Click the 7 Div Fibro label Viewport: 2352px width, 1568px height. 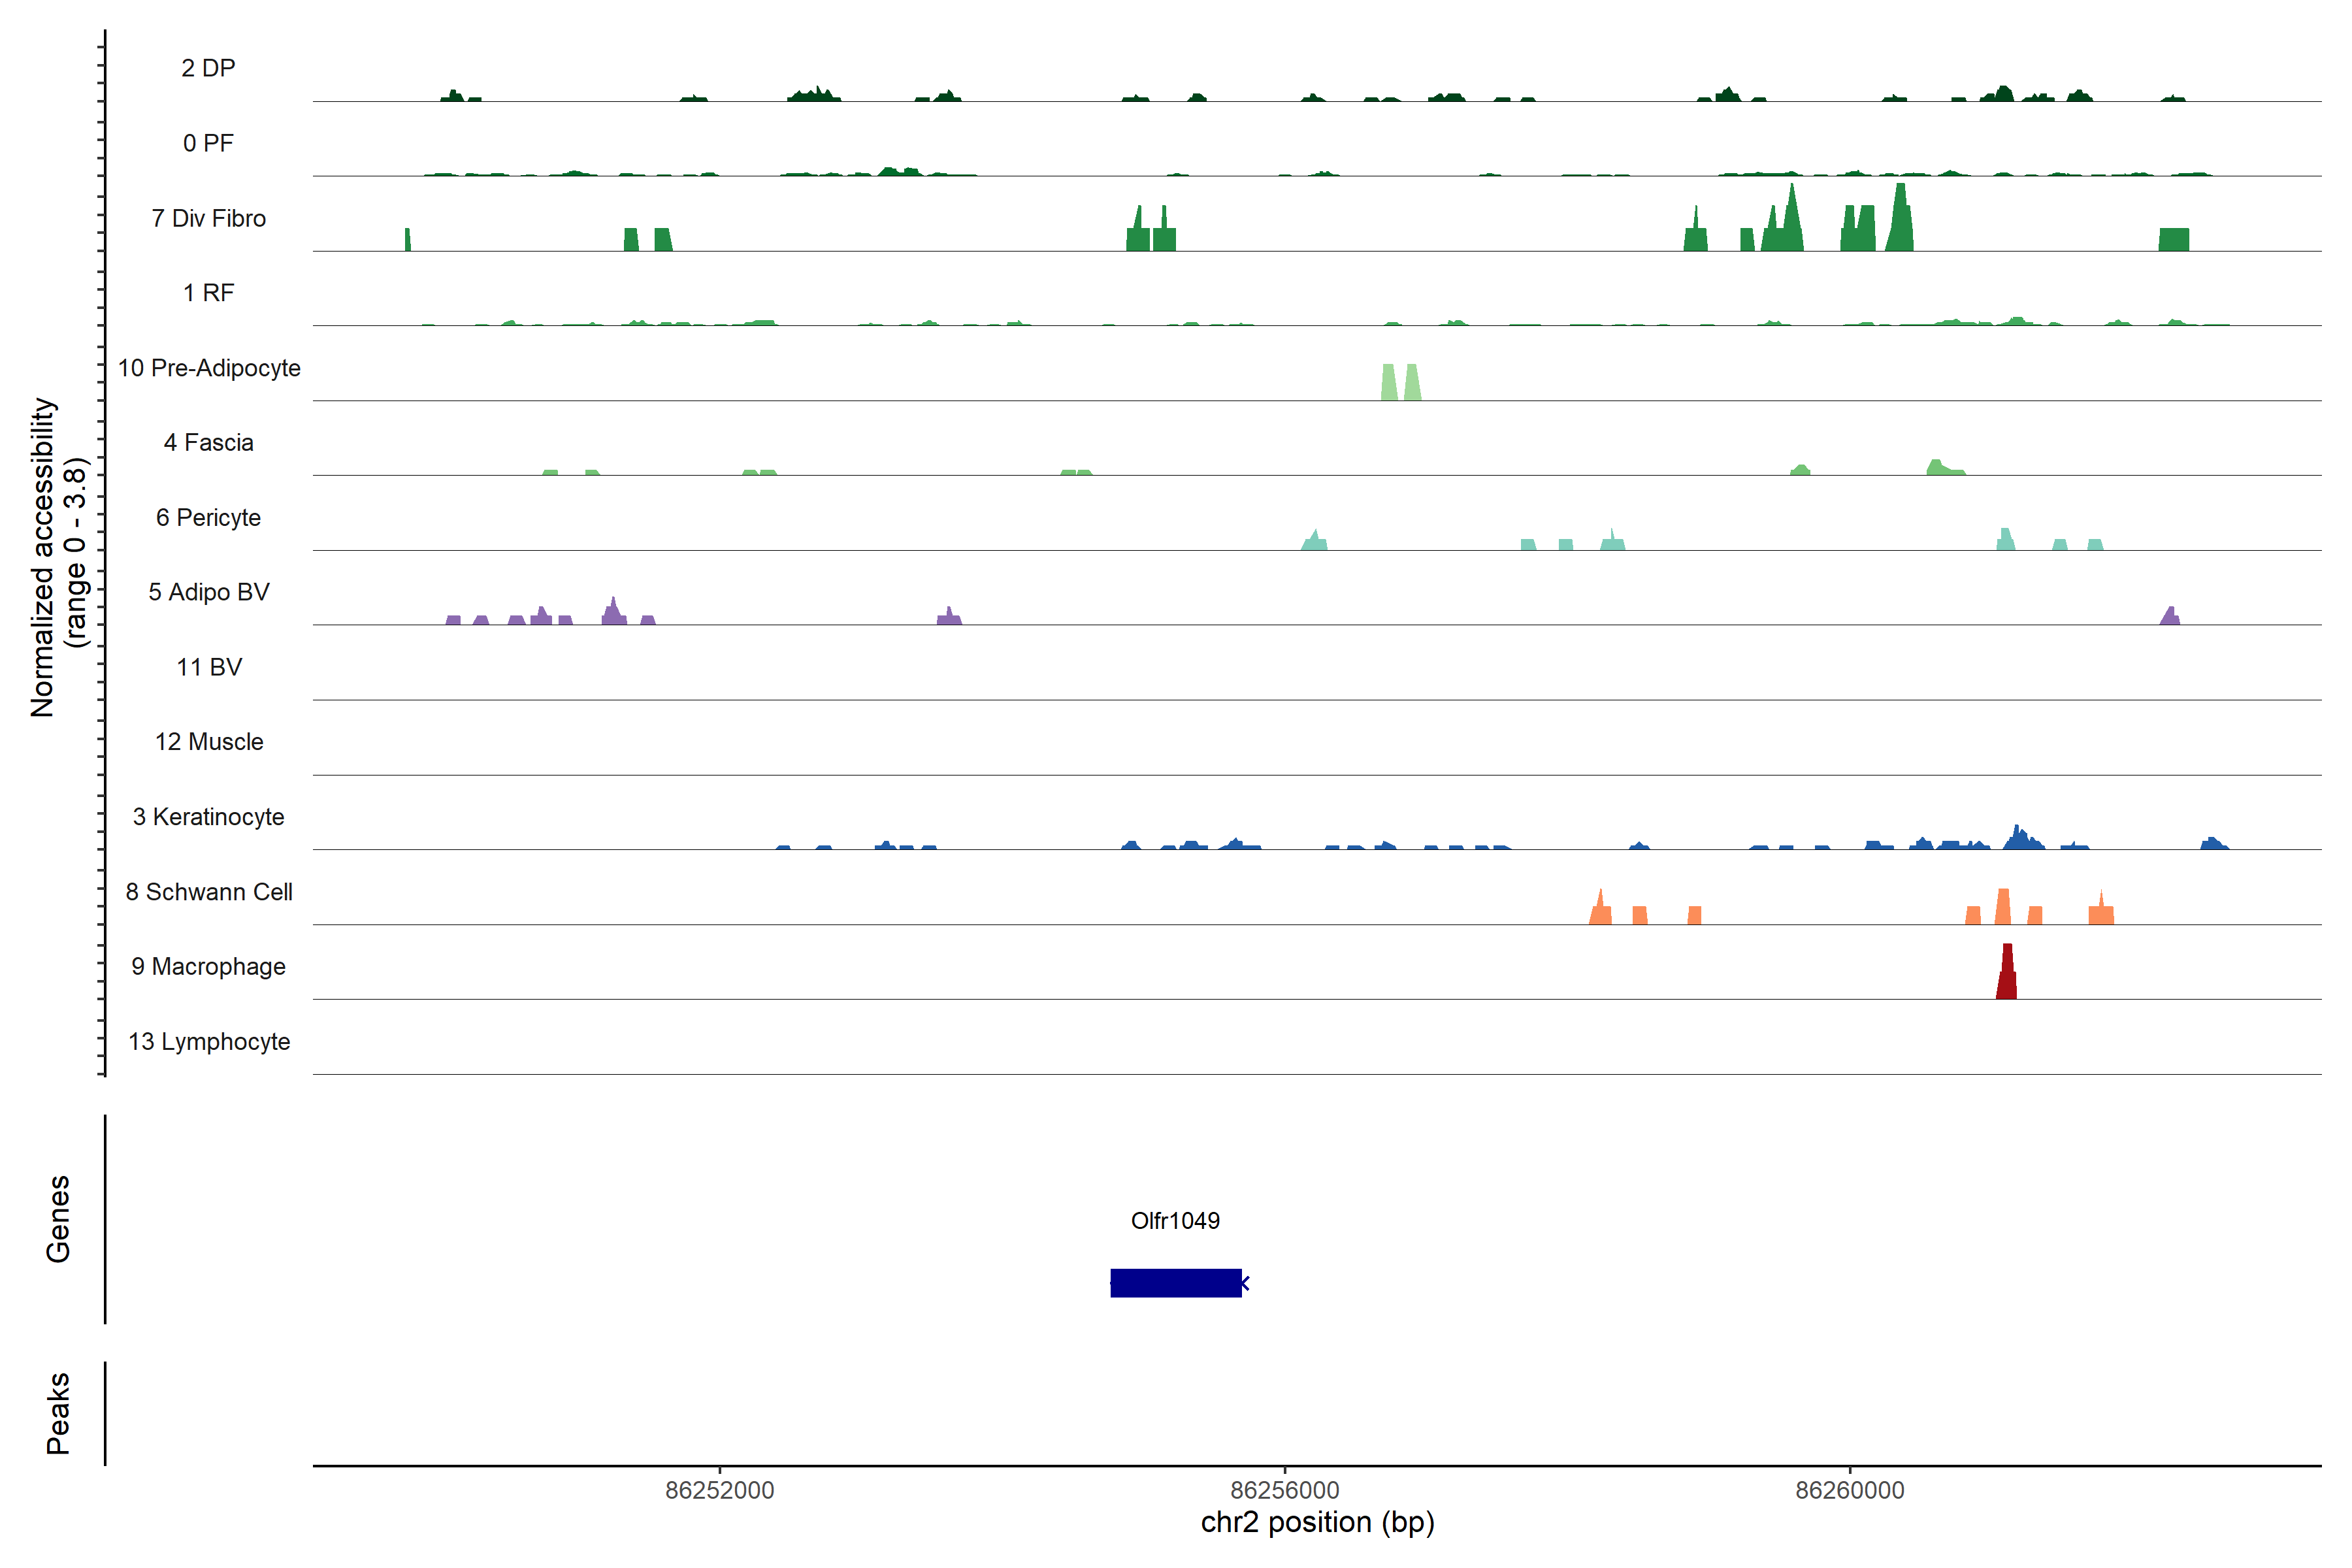click(208, 218)
